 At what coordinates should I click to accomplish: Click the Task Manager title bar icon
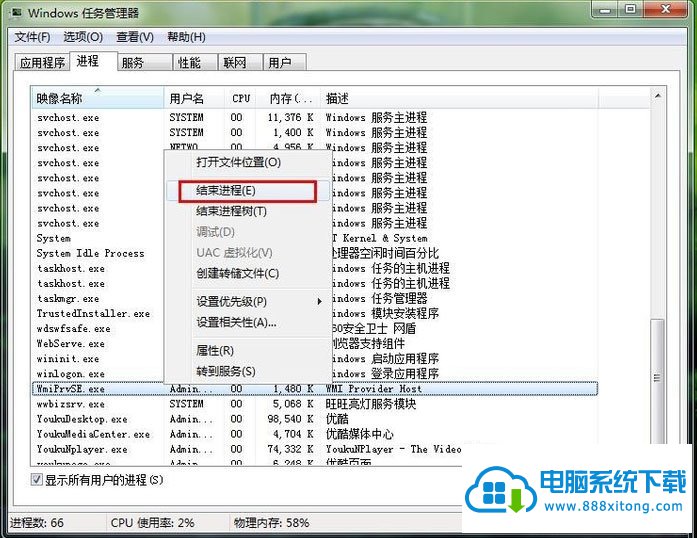(x=15, y=13)
